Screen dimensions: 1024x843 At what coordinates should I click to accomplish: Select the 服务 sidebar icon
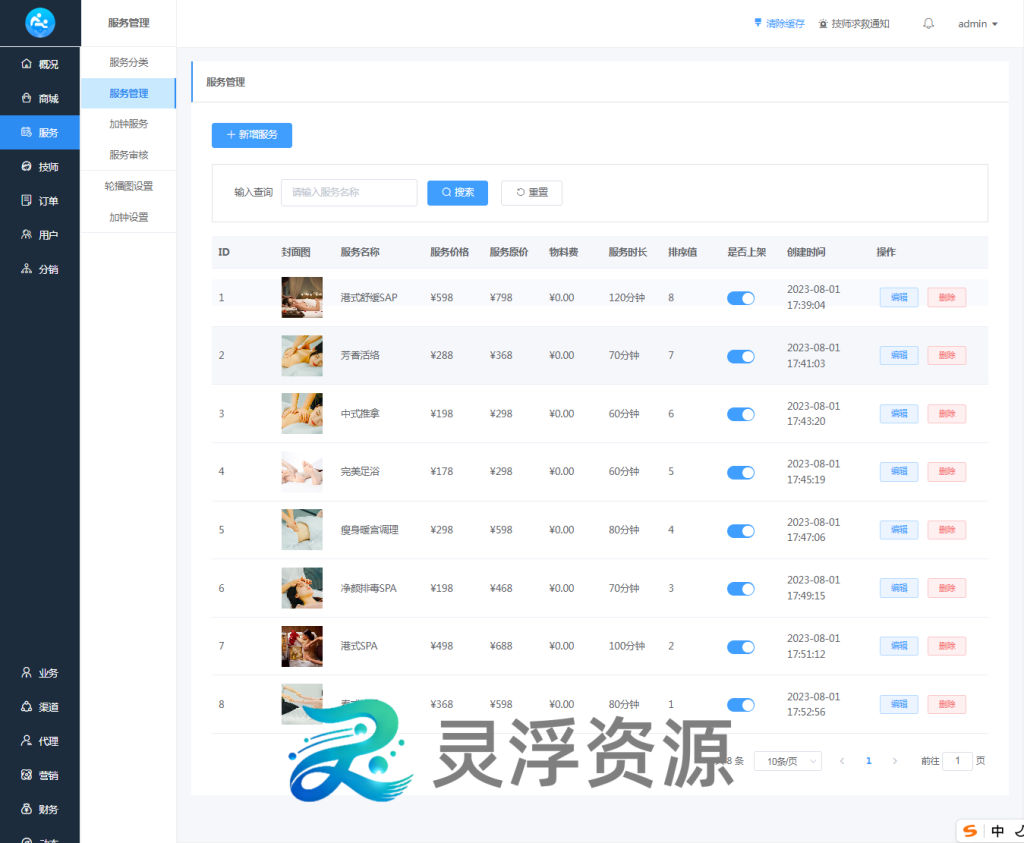point(27,132)
